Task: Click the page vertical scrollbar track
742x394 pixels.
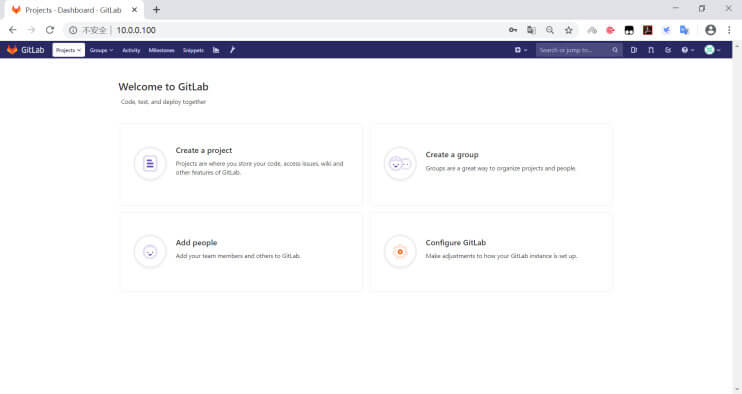Action: pos(737,218)
